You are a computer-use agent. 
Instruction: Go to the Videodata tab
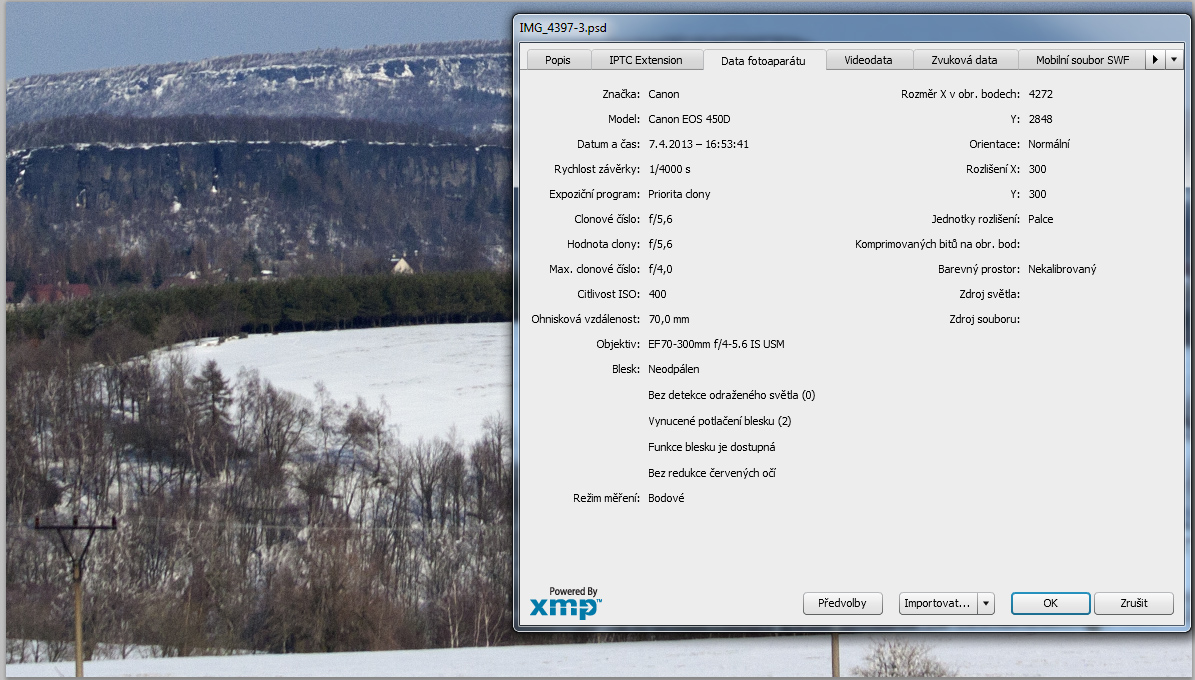pyautogui.click(x=868, y=60)
